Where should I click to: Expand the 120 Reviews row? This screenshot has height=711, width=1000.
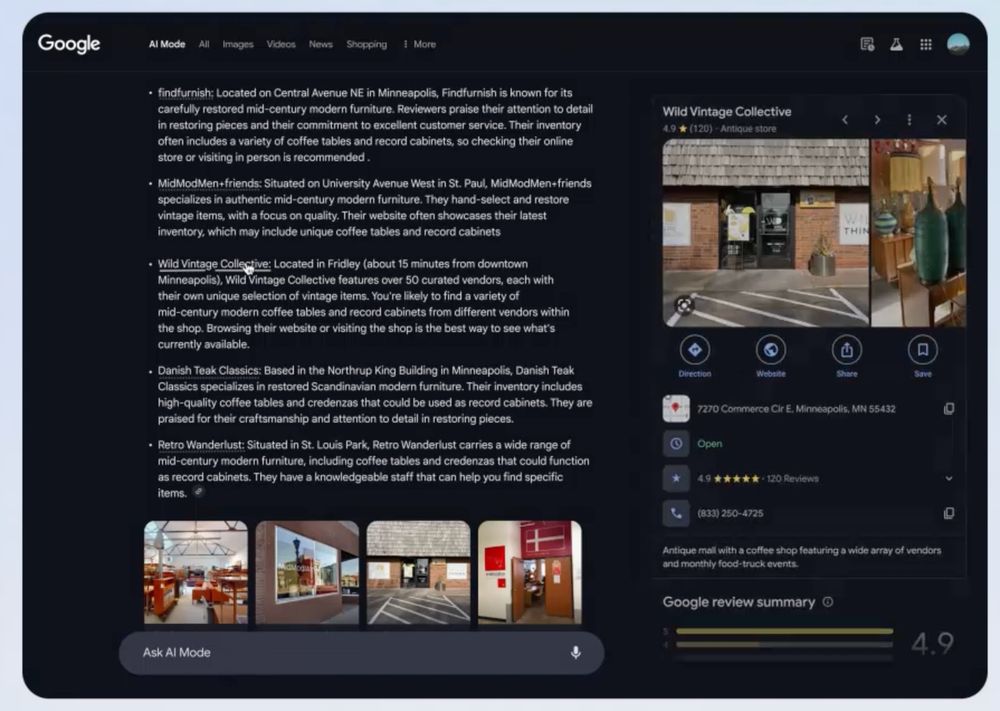pyautogui.click(x=949, y=478)
